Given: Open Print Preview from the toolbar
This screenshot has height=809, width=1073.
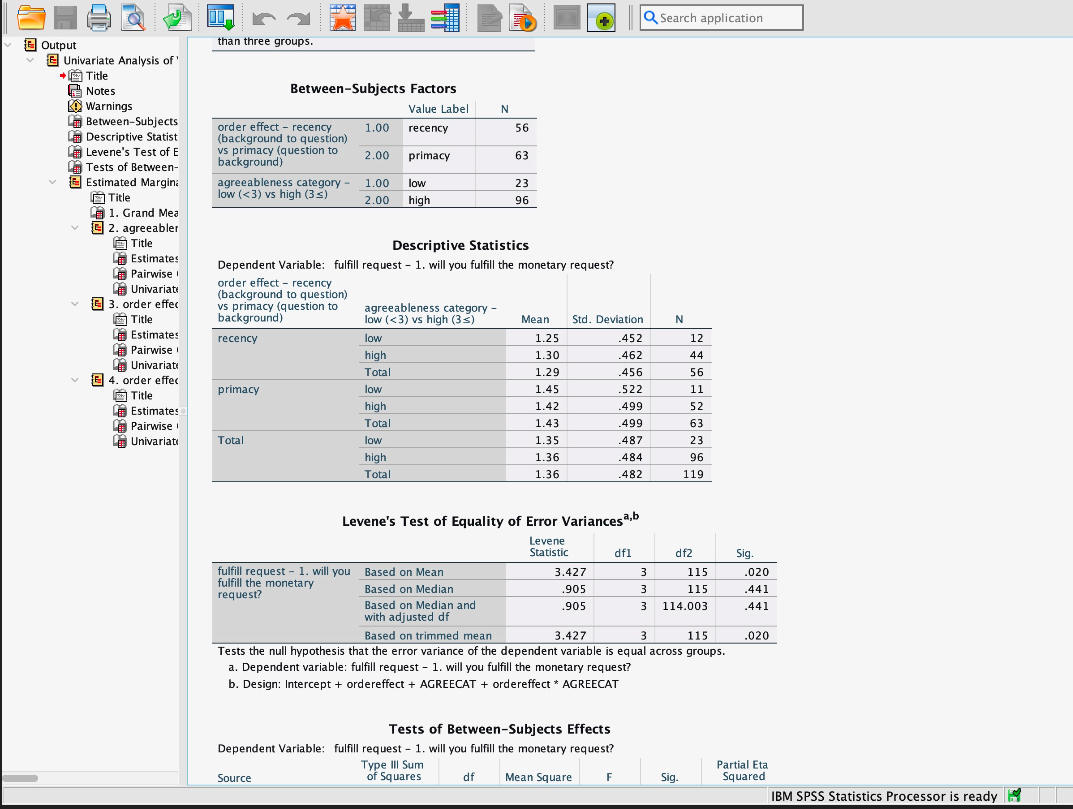Looking at the screenshot, I should point(132,17).
